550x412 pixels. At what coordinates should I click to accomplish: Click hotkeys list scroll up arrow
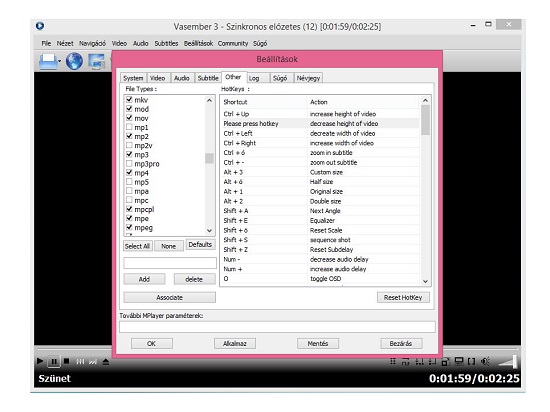425,101
